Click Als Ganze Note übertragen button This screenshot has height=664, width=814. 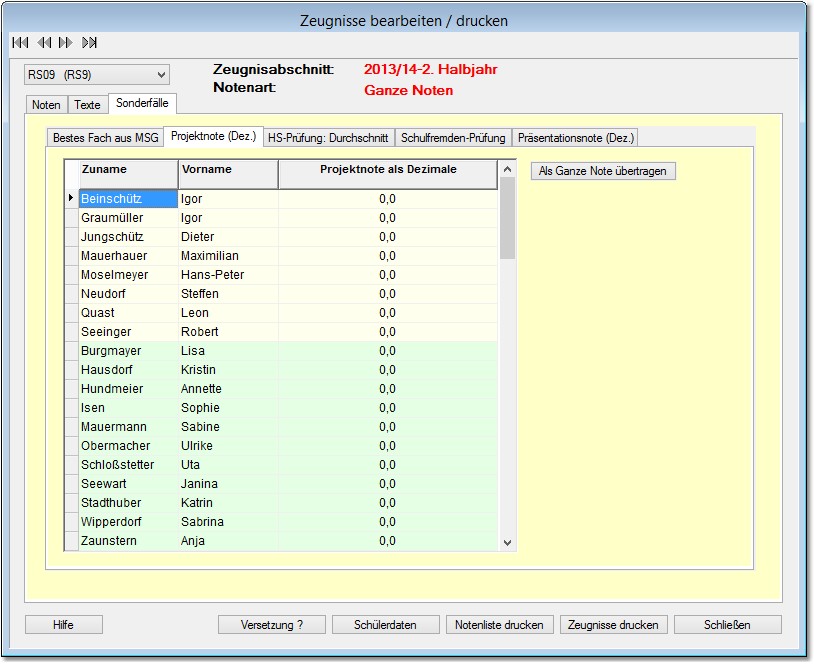click(x=603, y=171)
